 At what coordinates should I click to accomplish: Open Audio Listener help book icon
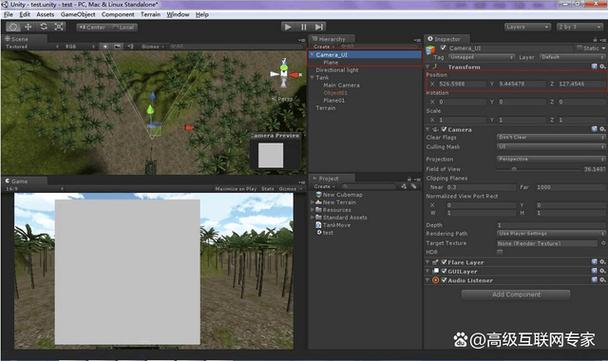[594, 280]
